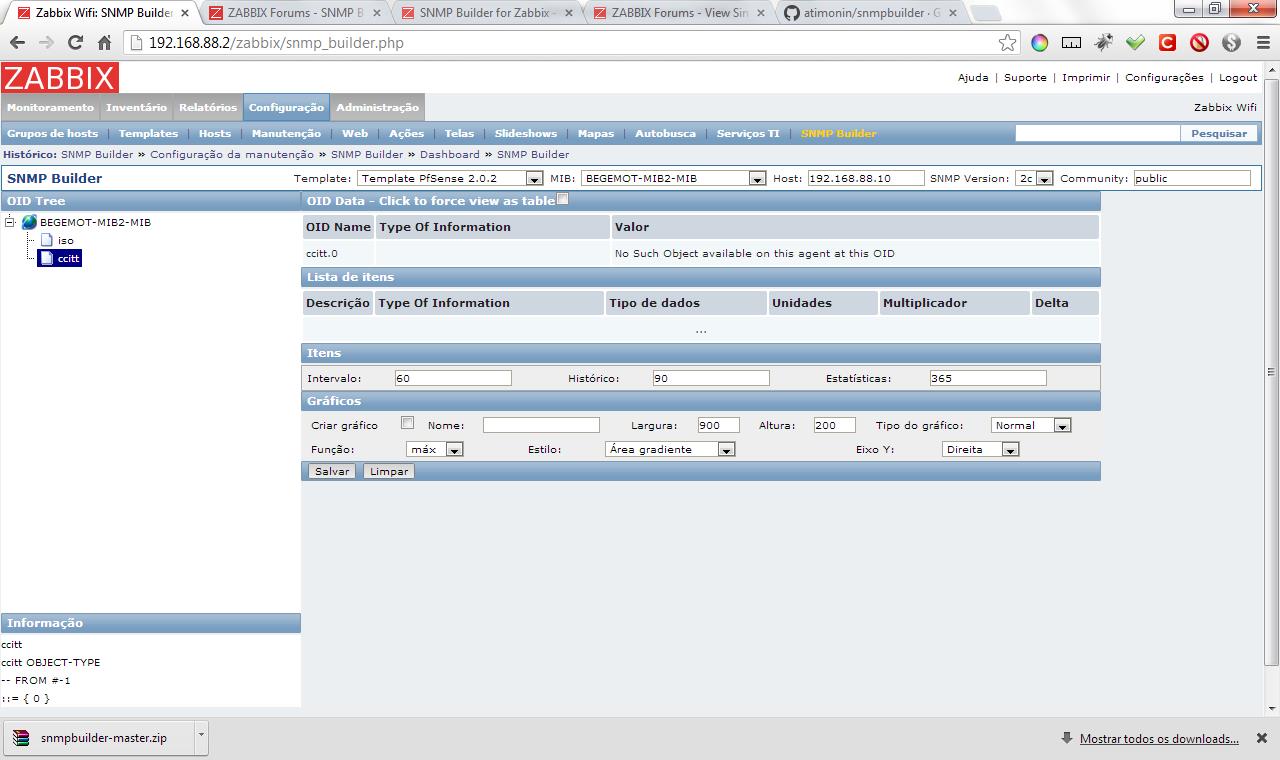Tick the force view as table checkbox
Screen dimensions: 1280x760
tap(562, 199)
